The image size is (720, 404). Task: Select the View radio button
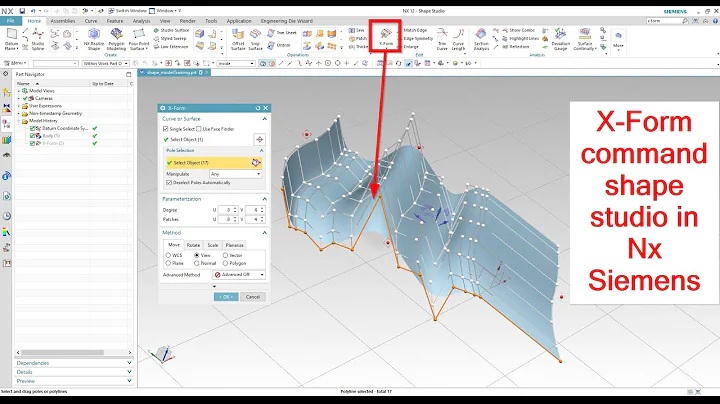coord(197,255)
